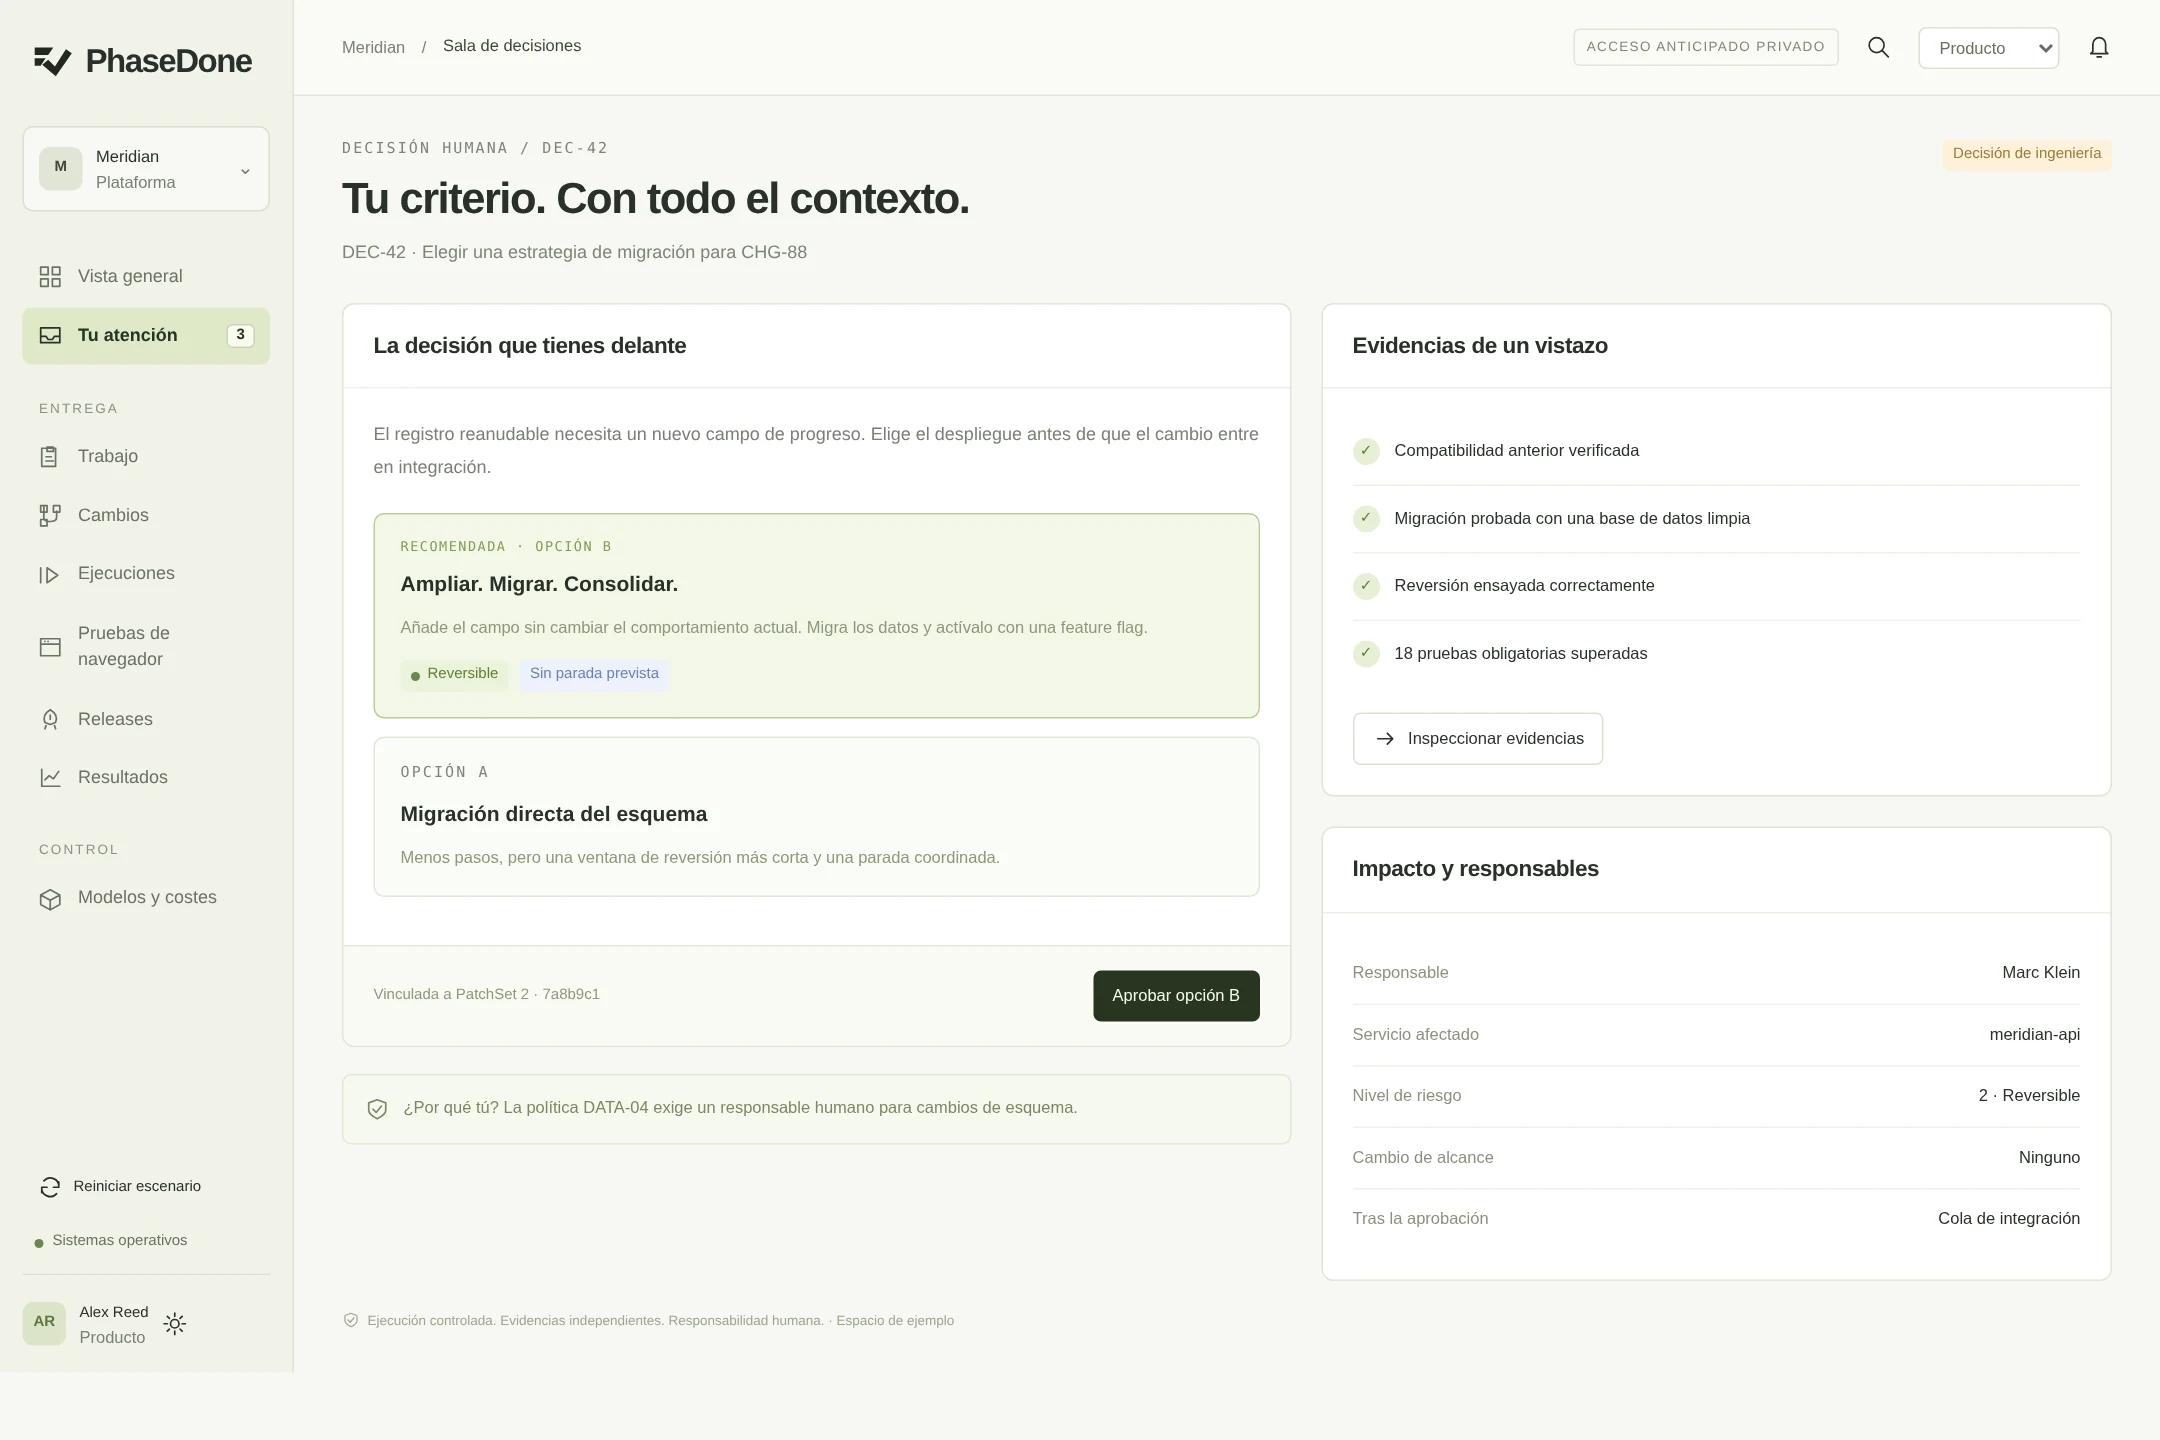Open the search magnifier icon

click(x=1878, y=48)
